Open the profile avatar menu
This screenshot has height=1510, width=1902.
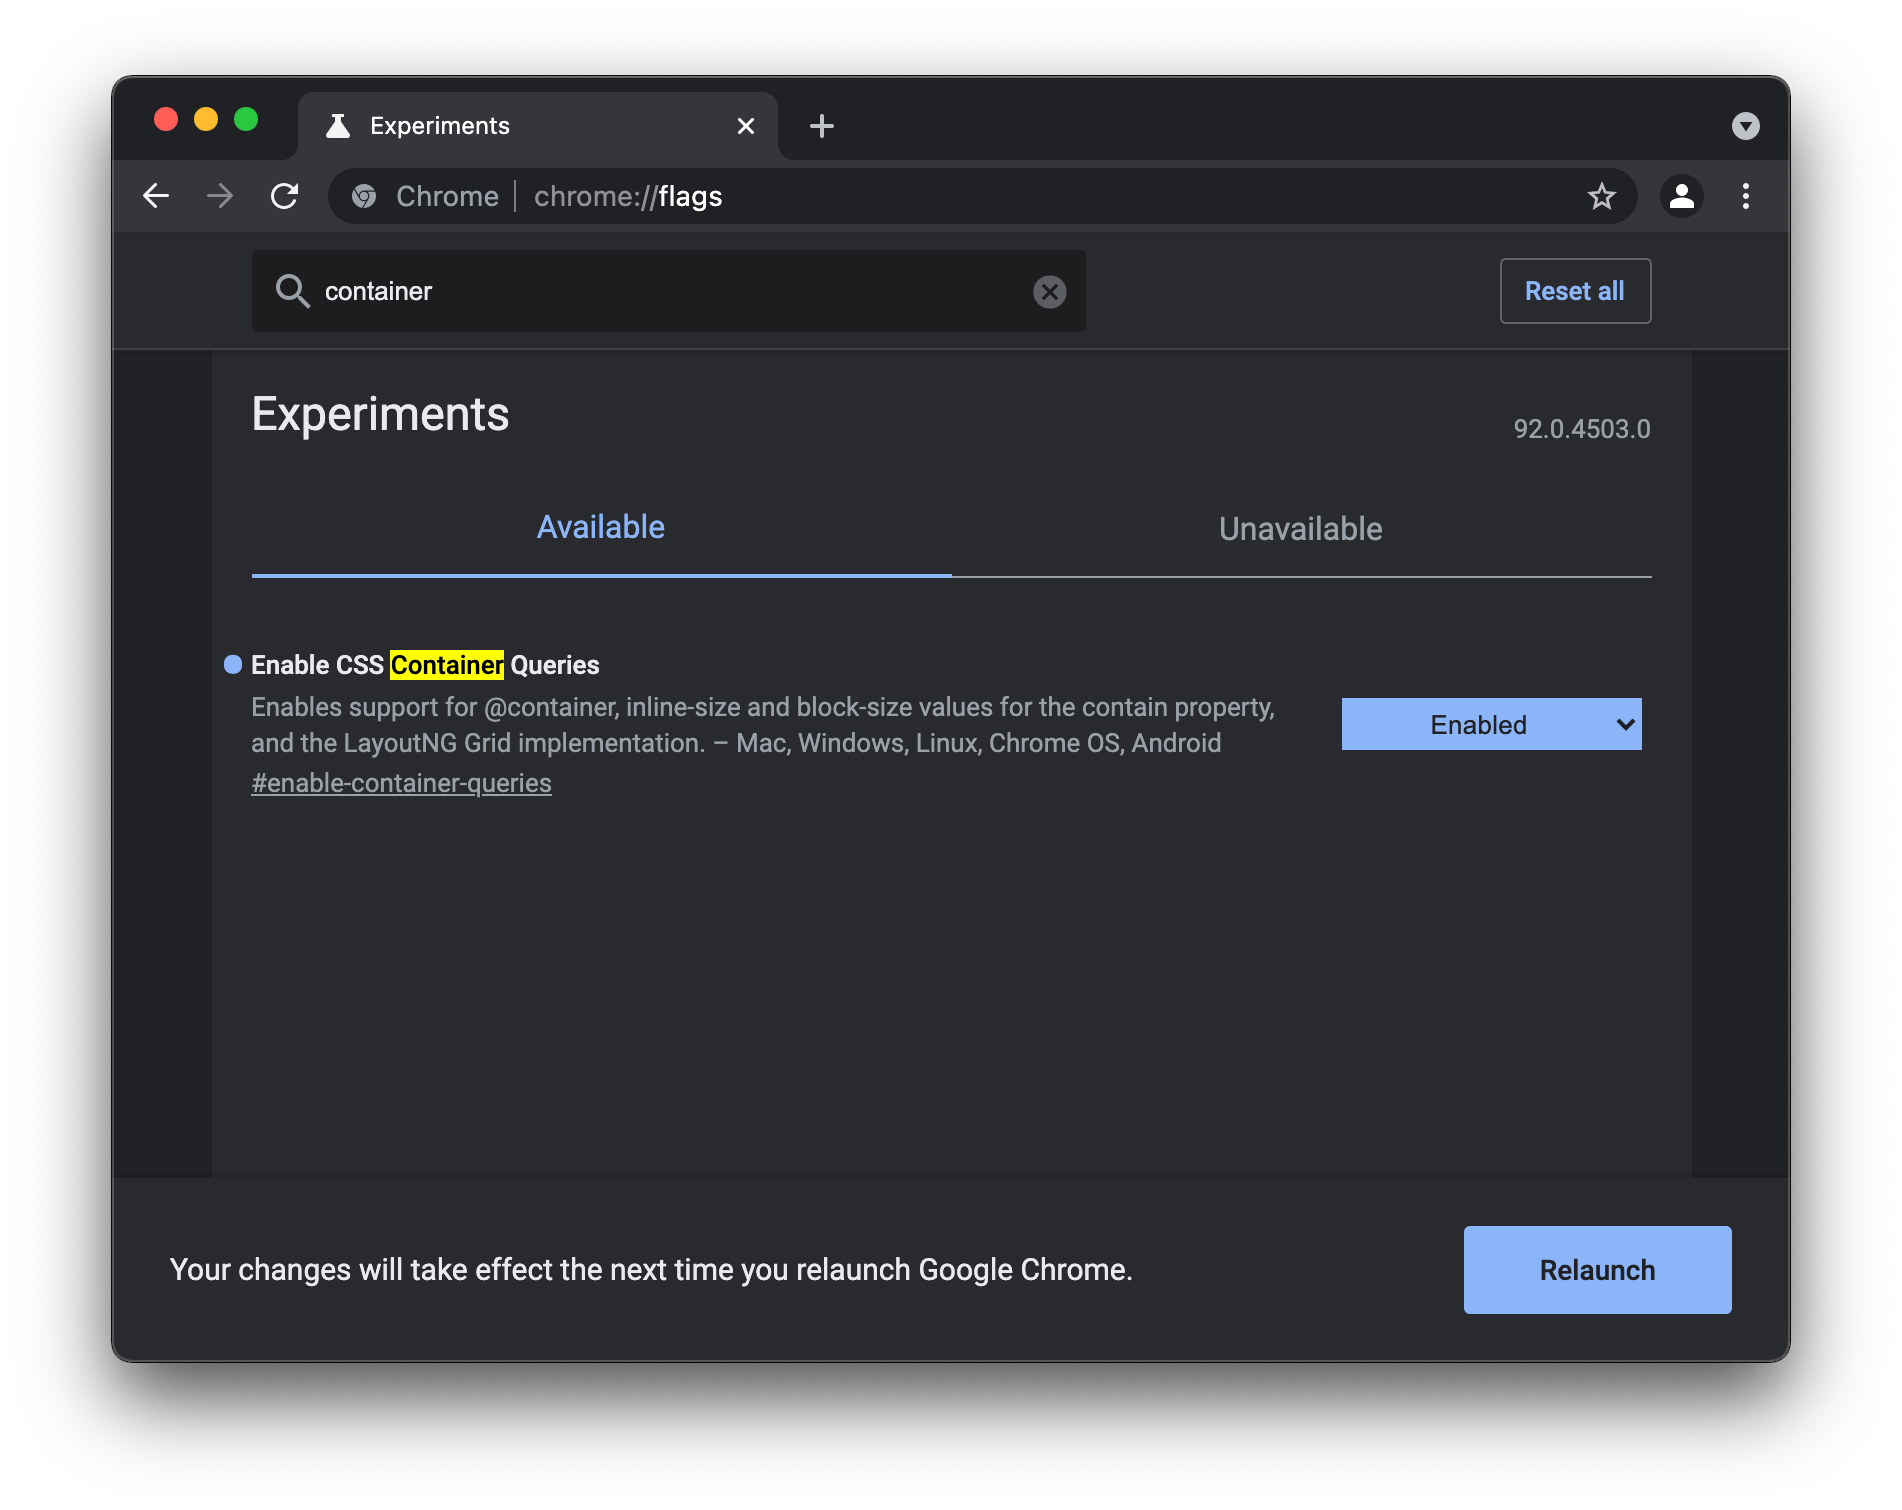click(1682, 196)
